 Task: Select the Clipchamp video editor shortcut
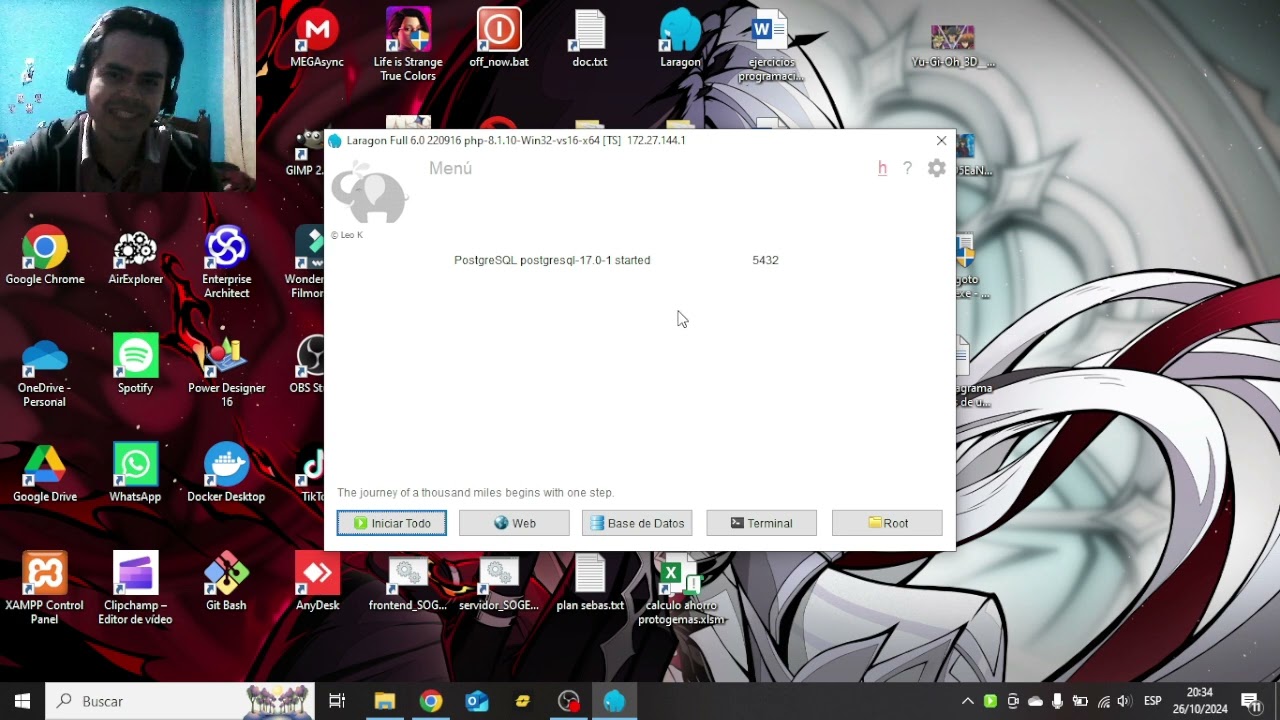[x=136, y=589]
